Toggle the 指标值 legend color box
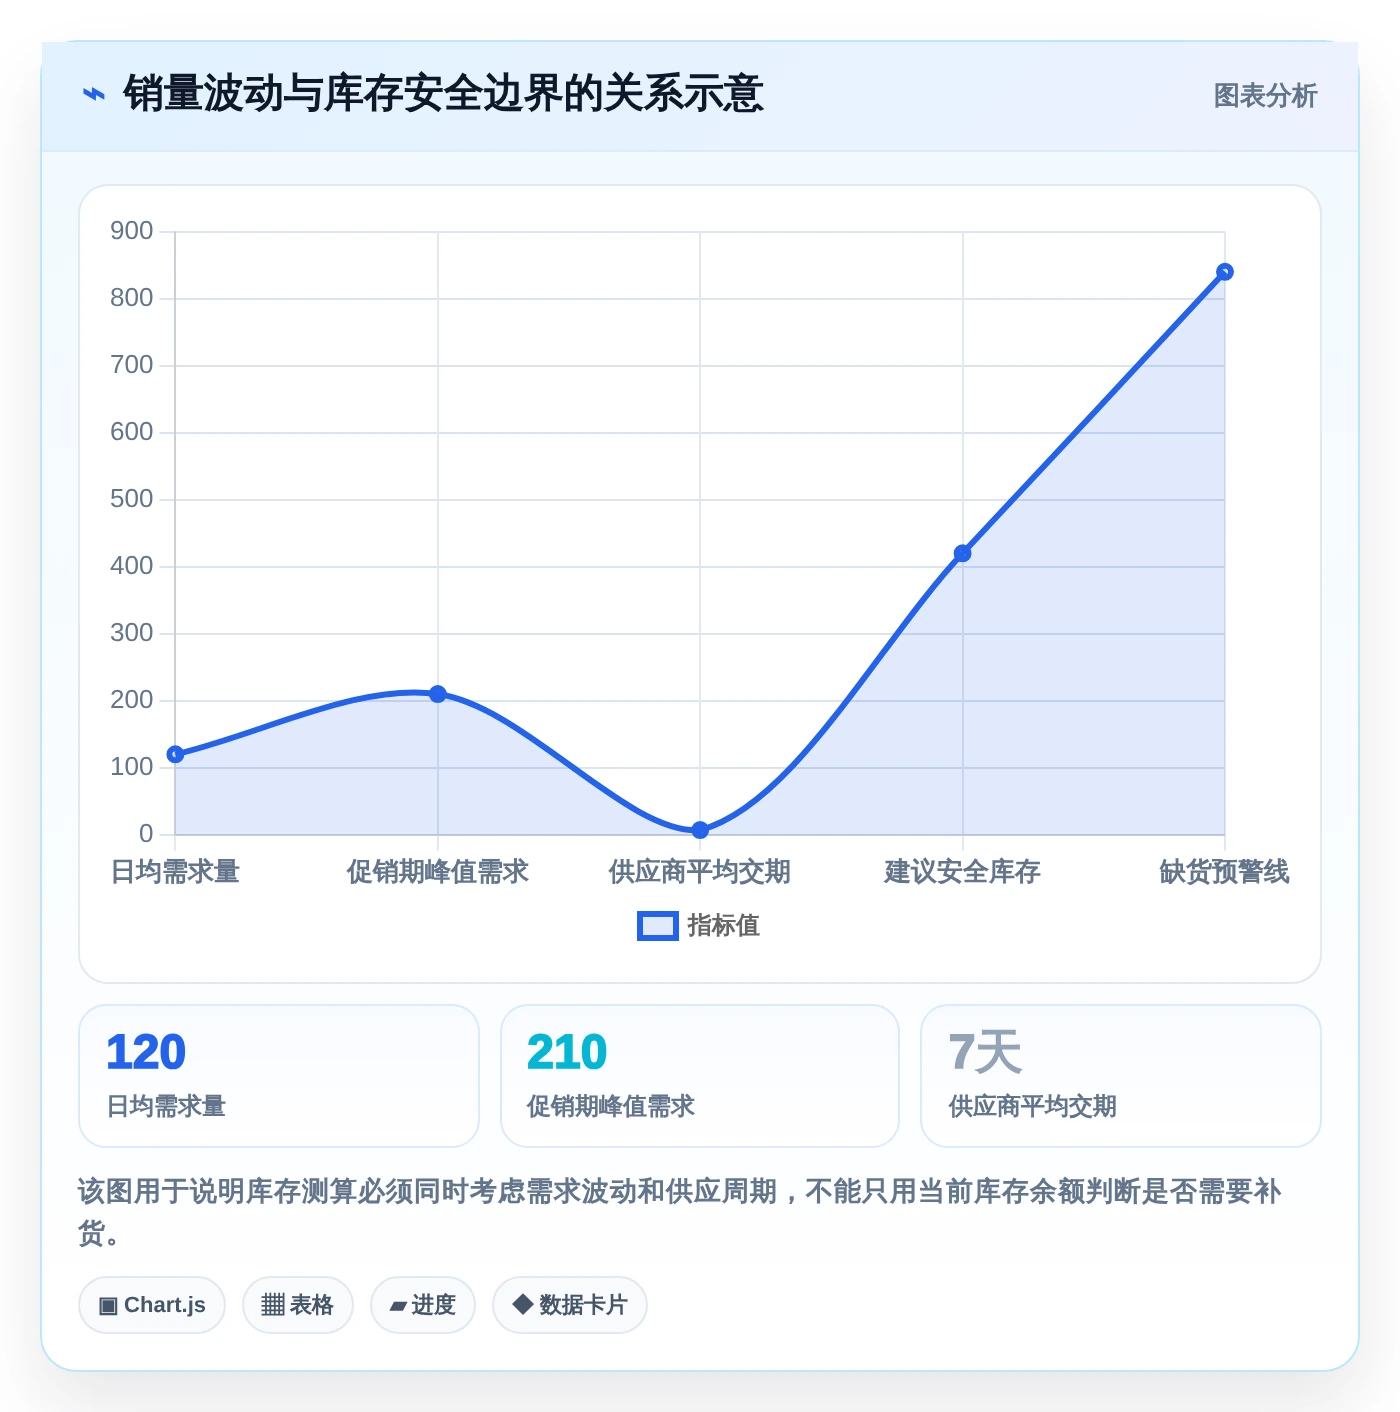Screen dimensions: 1400x1412 click(x=658, y=926)
